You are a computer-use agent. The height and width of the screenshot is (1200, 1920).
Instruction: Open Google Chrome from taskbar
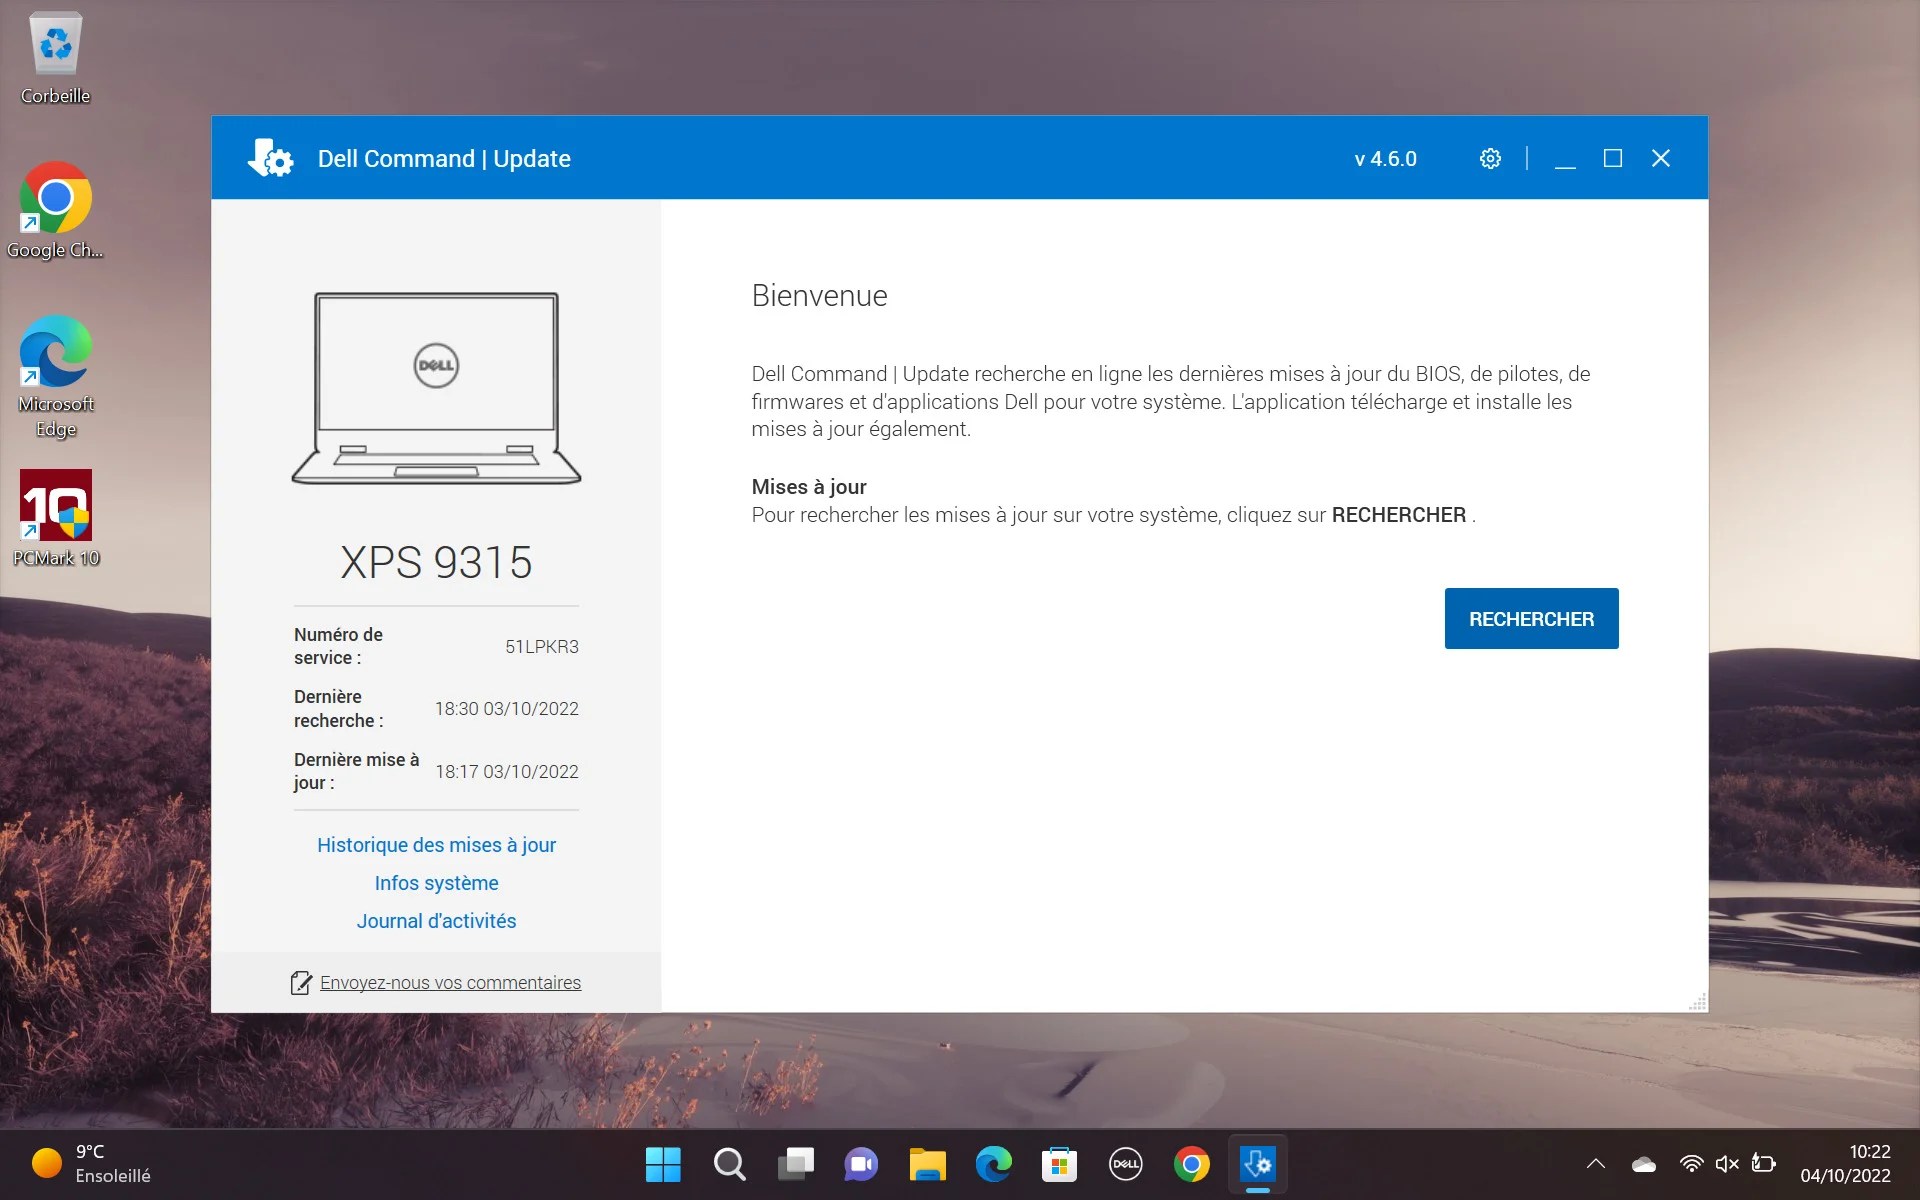click(x=1191, y=1164)
